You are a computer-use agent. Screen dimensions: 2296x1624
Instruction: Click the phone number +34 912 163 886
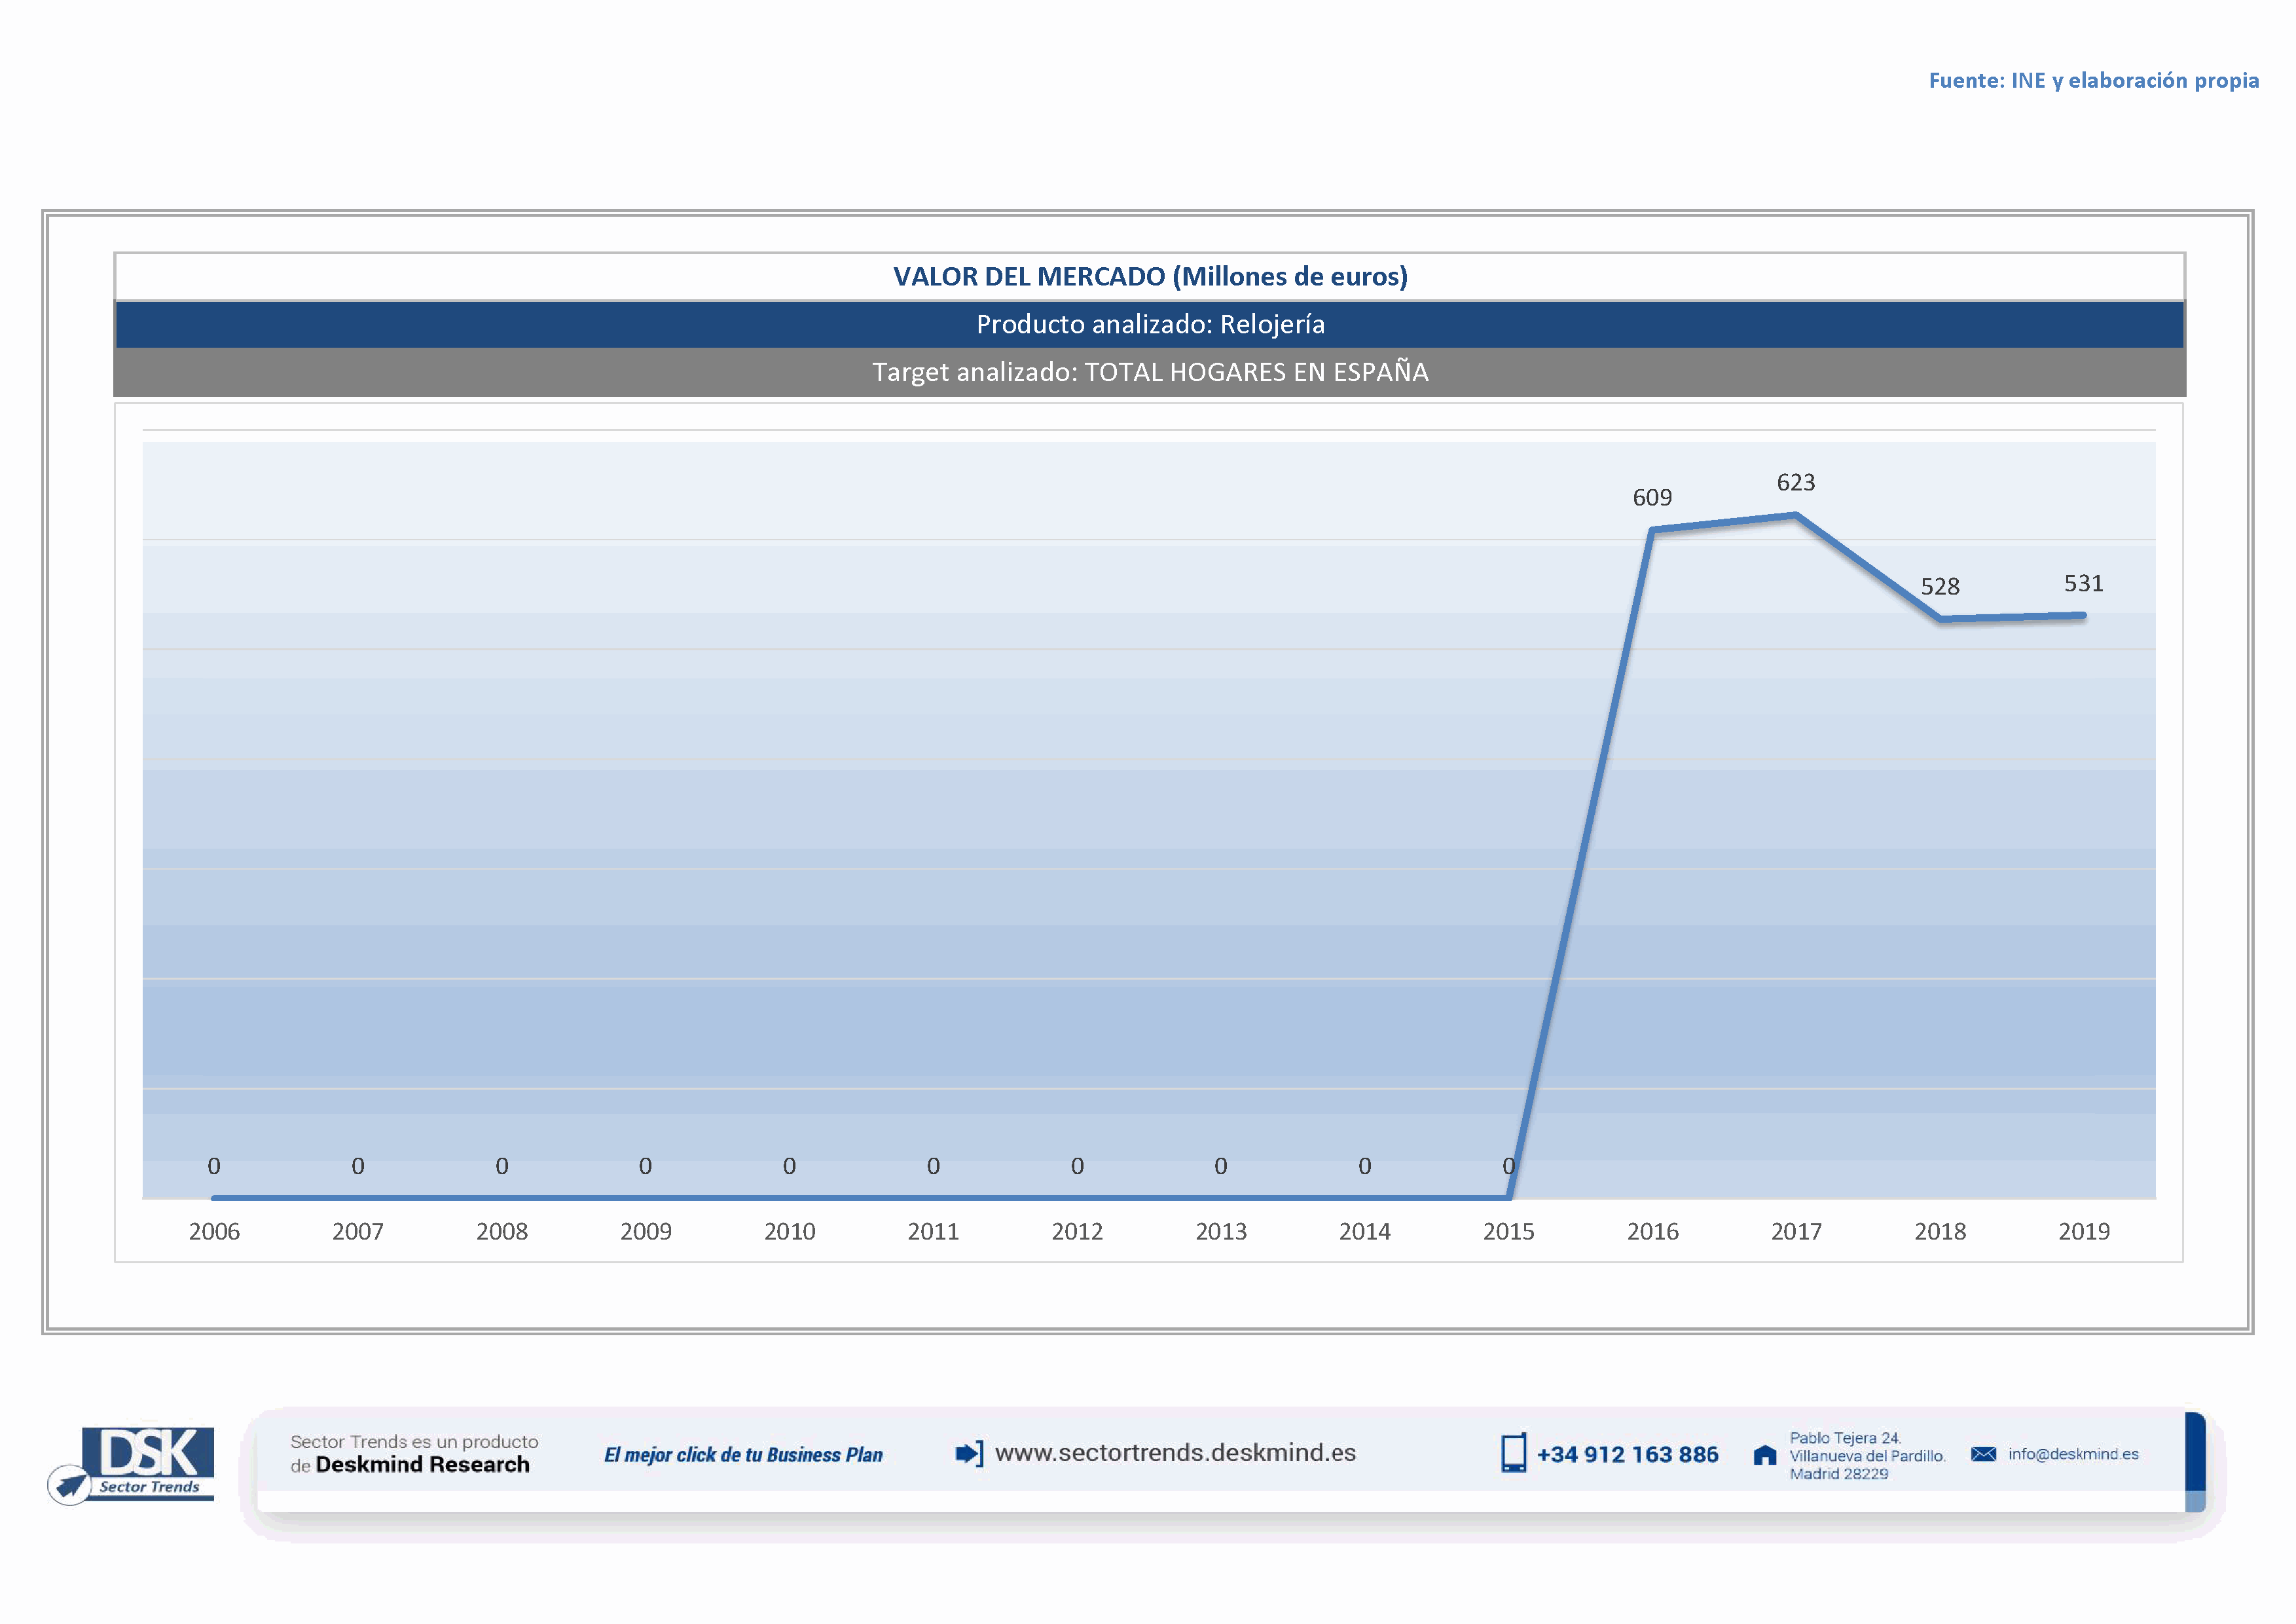point(1627,1455)
